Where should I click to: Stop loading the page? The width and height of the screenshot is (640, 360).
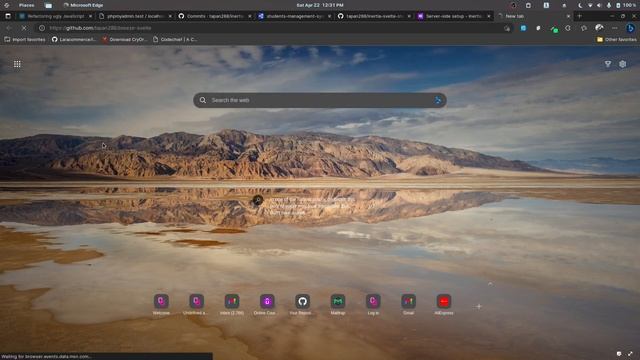coord(24,28)
